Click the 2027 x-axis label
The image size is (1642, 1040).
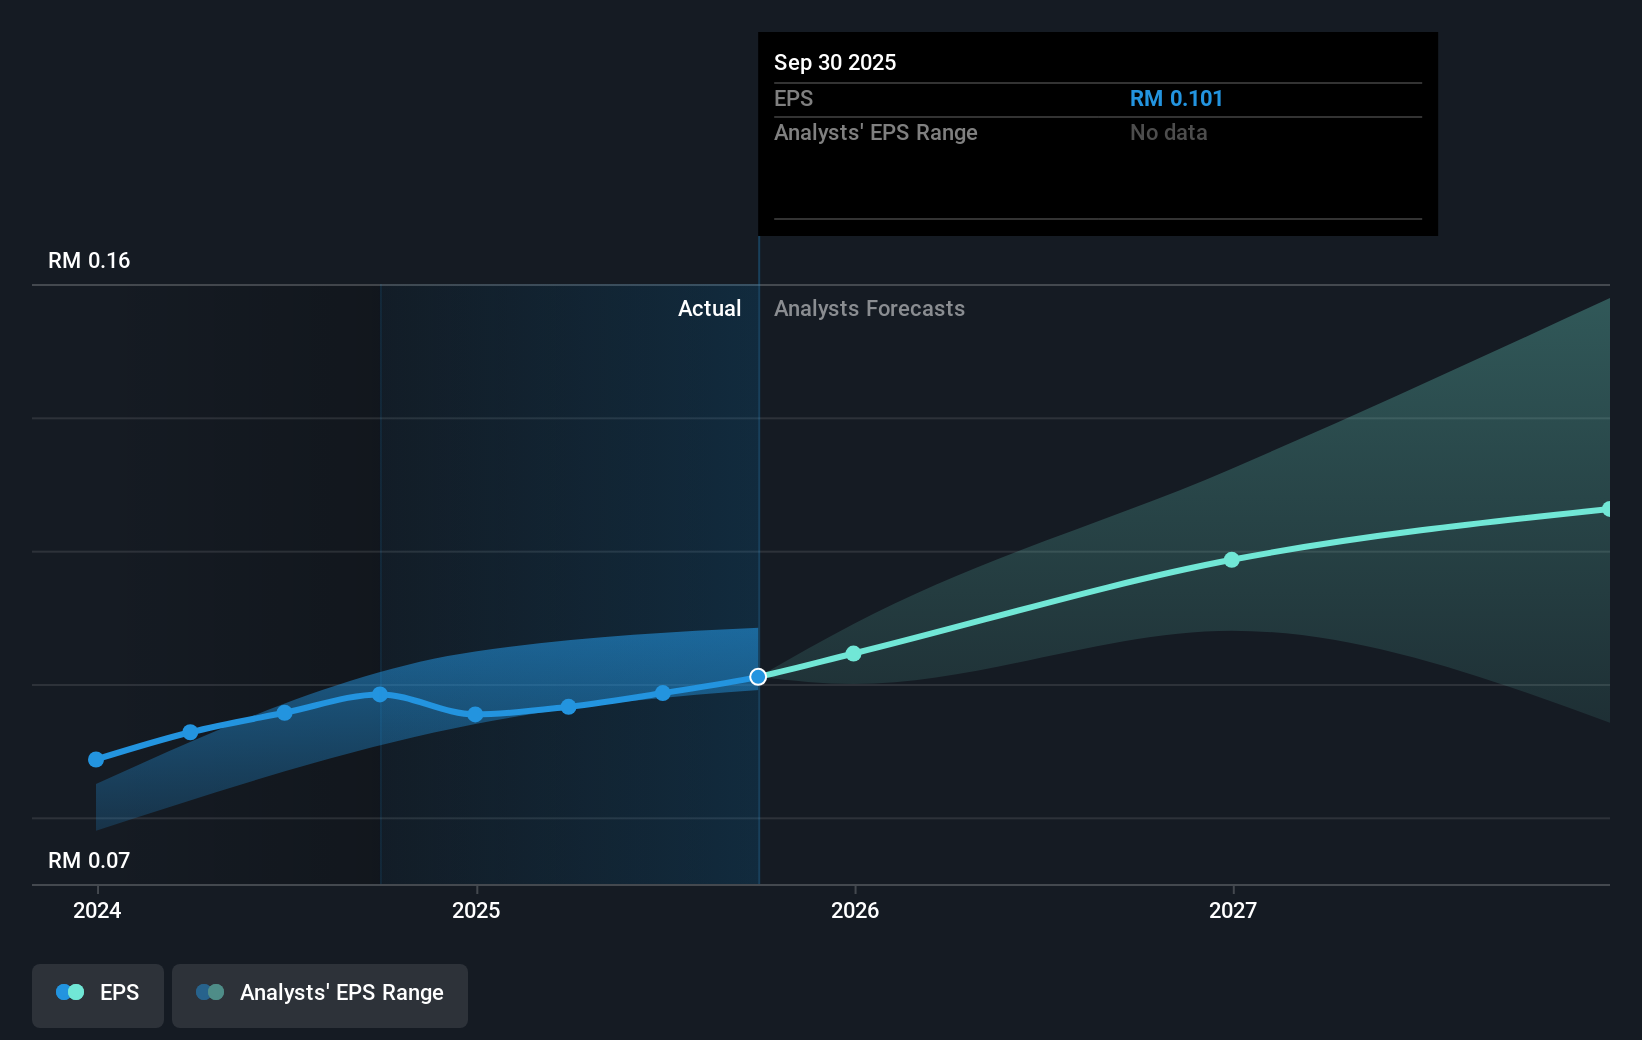(x=1233, y=910)
